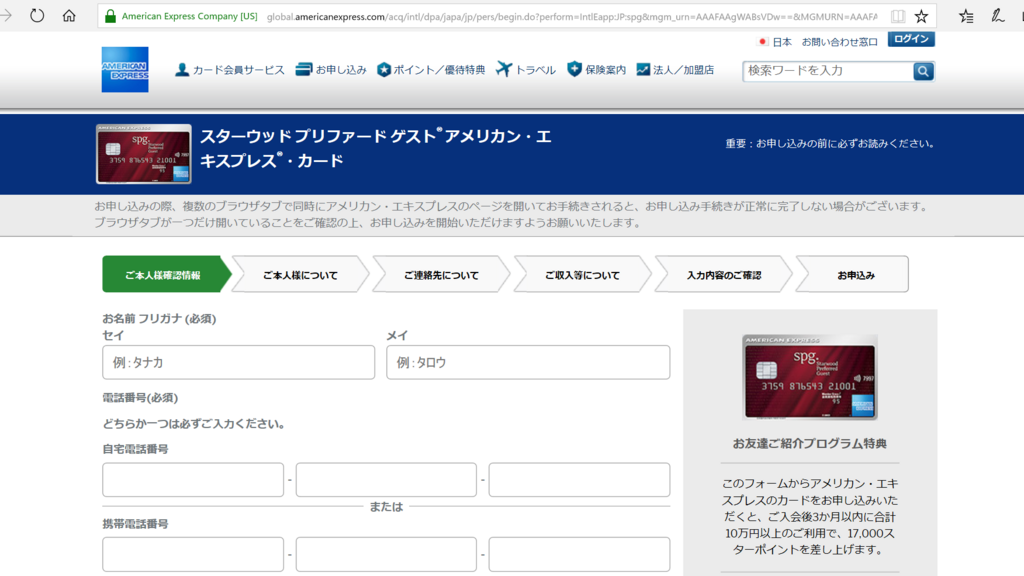Open 法人／加盟店 menu

(675, 70)
